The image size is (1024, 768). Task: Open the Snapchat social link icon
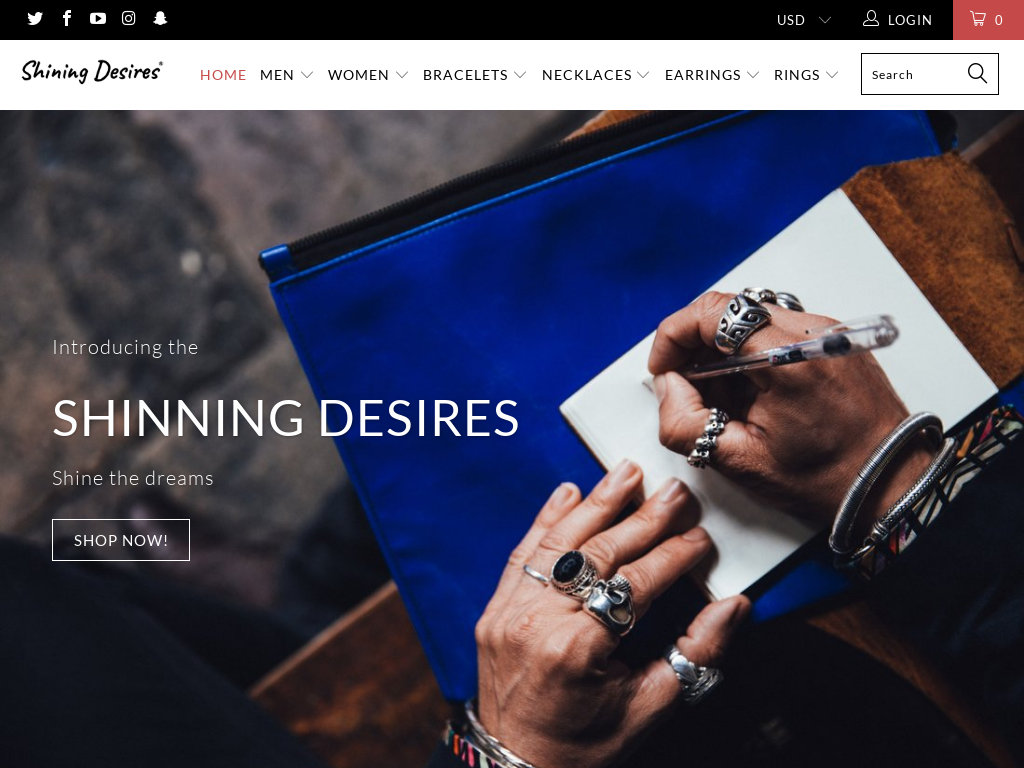pyautogui.click(x=160, y=18)
